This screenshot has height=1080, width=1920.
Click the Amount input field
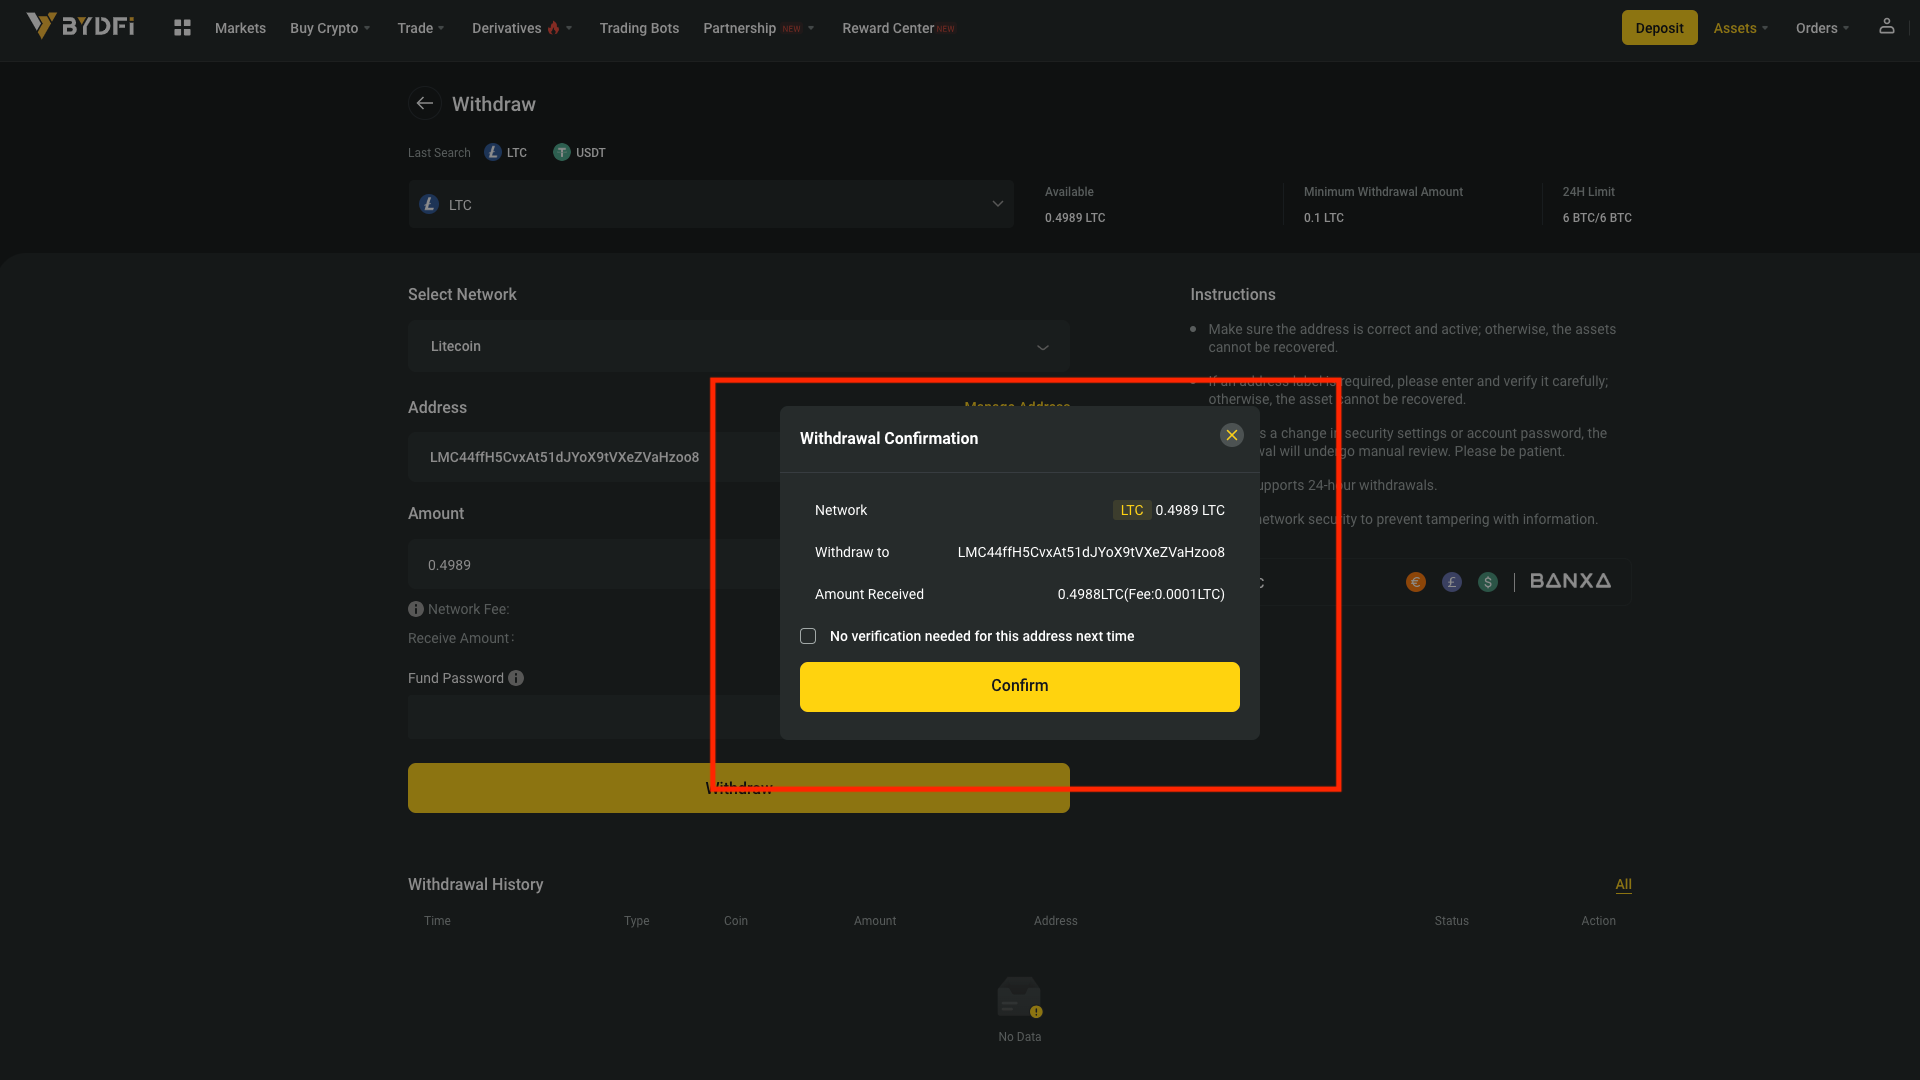pyautogui.click(x=594, y=564)
